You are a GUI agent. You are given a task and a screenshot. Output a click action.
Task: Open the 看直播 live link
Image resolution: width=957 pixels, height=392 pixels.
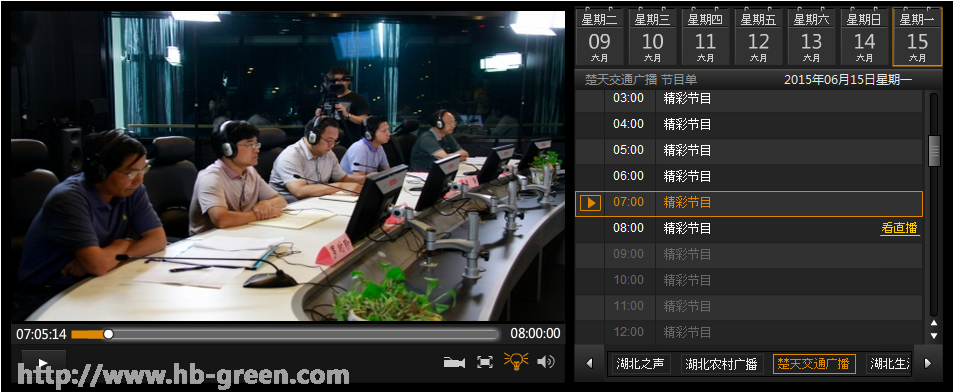pos(900,228)
